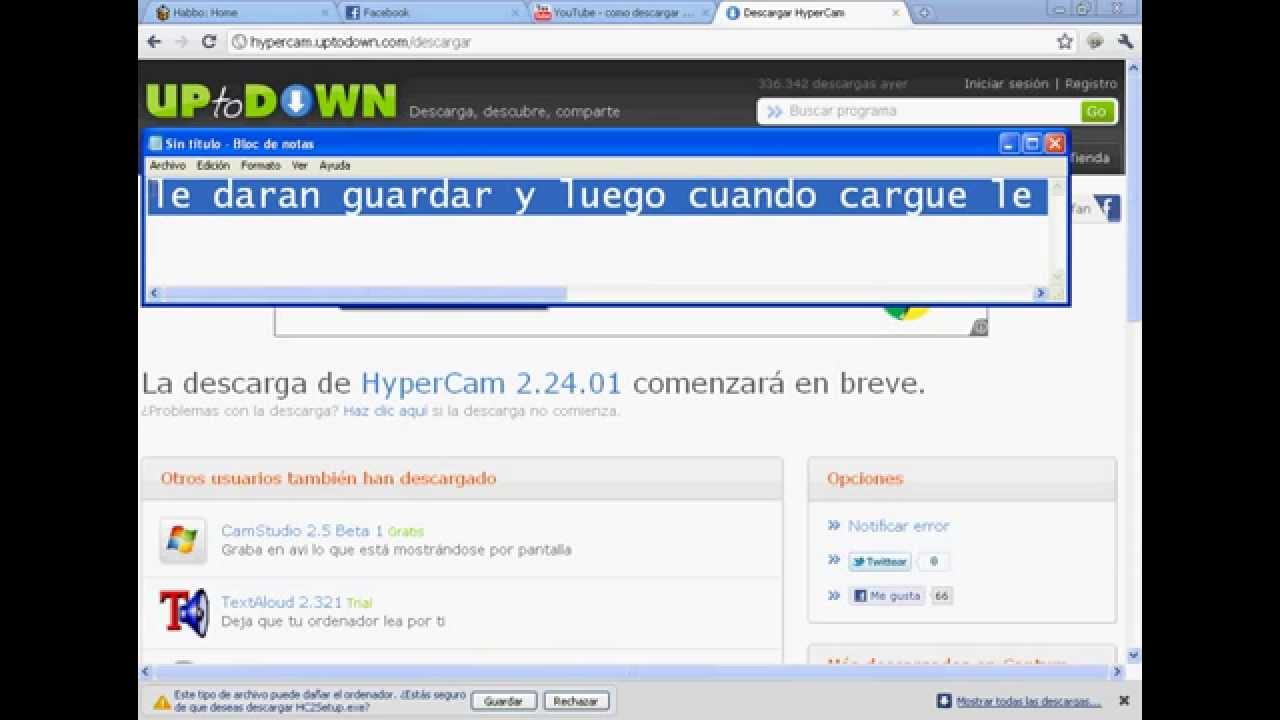The image size is (1280, 720).
Task: Close the Facebook tab
Action: click(515, 13)
